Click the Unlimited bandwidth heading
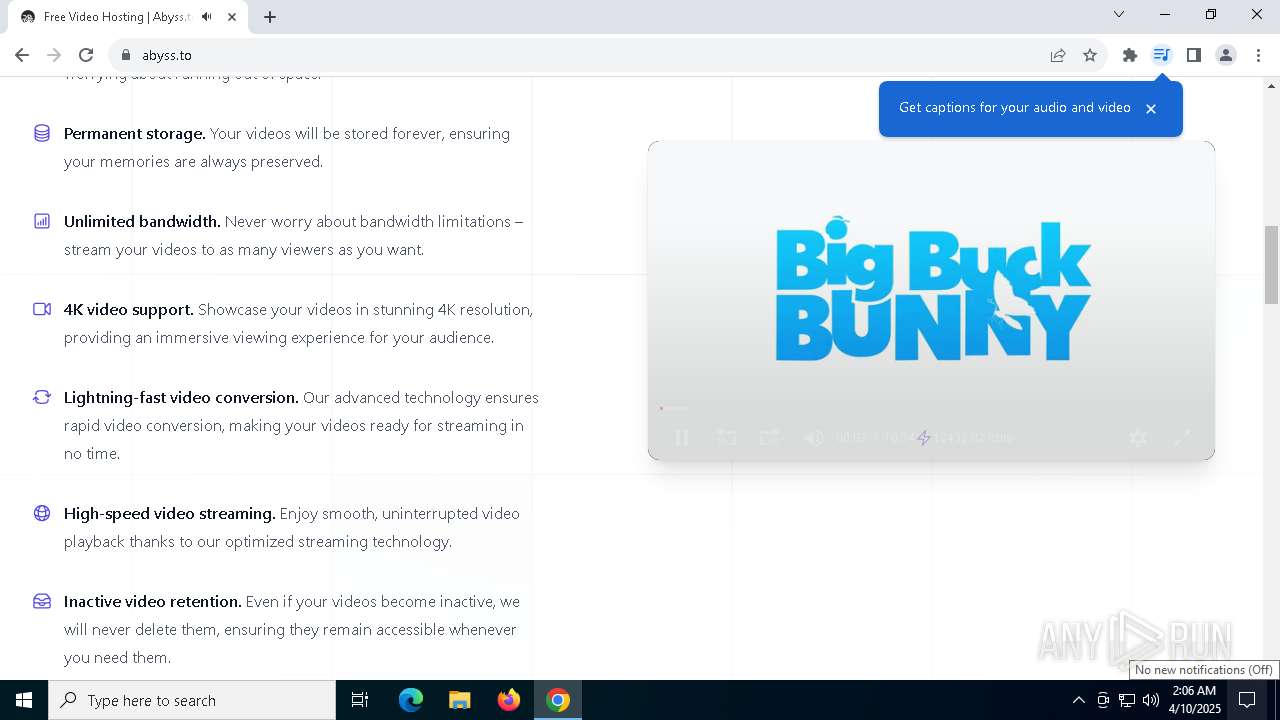Viewport: 1280px width, 720px height. (x=142, y=221)
